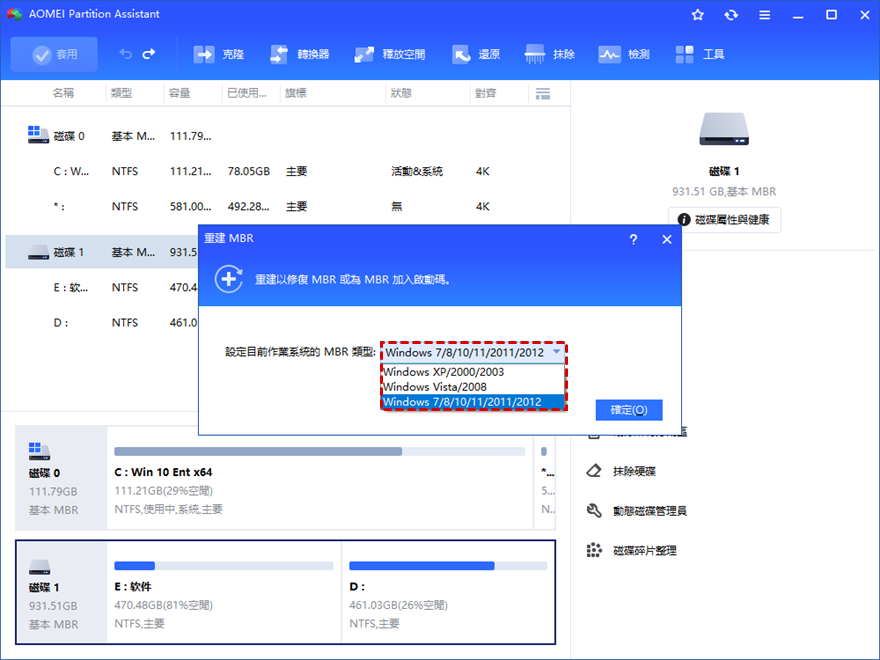Open help in Rebuild MBR dialog
The width and height of the screenshot is (880, 660).
point(633,240)
